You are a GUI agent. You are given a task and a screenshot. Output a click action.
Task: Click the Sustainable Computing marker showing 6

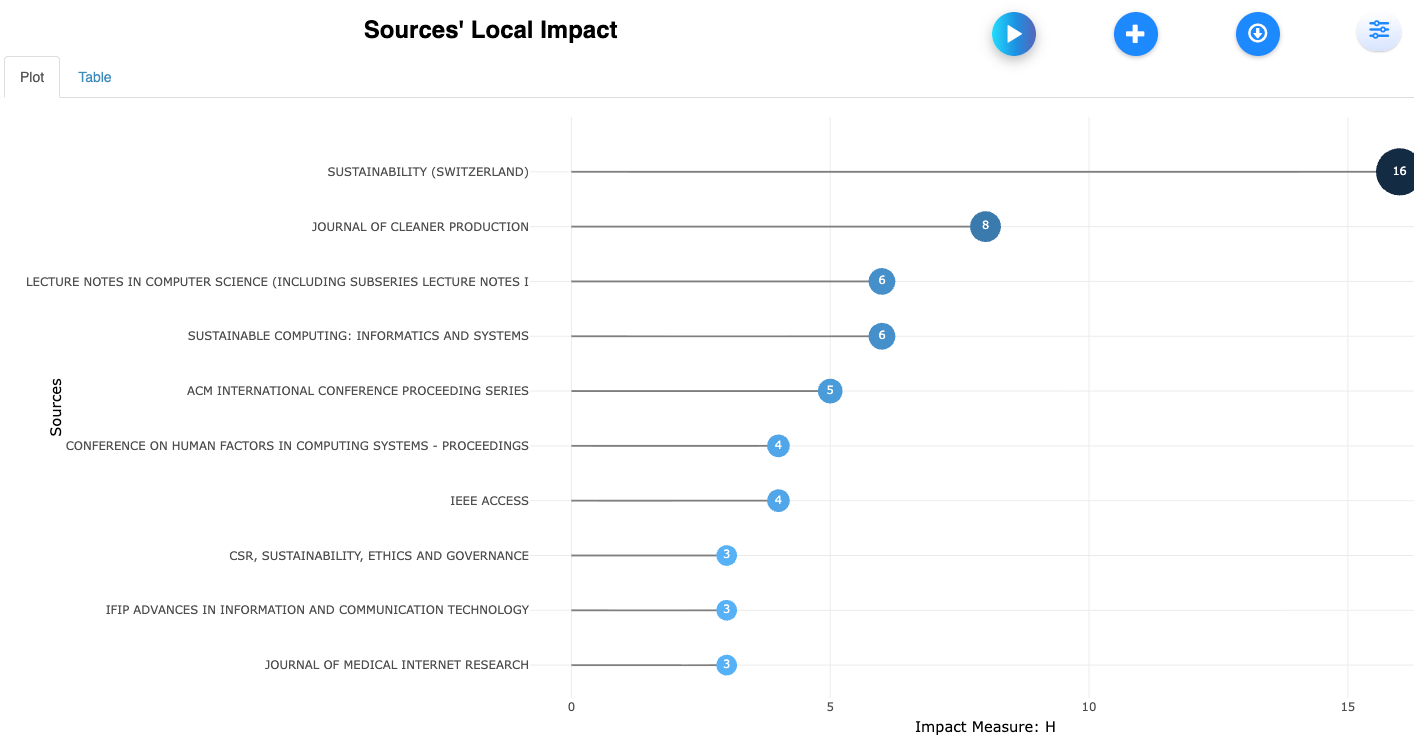(881, 336)
